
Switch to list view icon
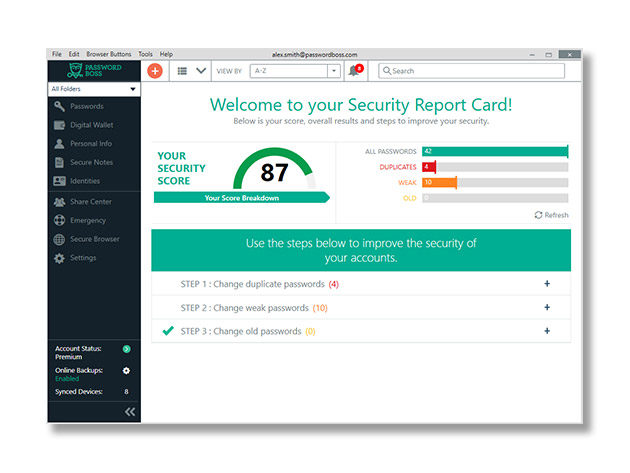coord(182,71)
